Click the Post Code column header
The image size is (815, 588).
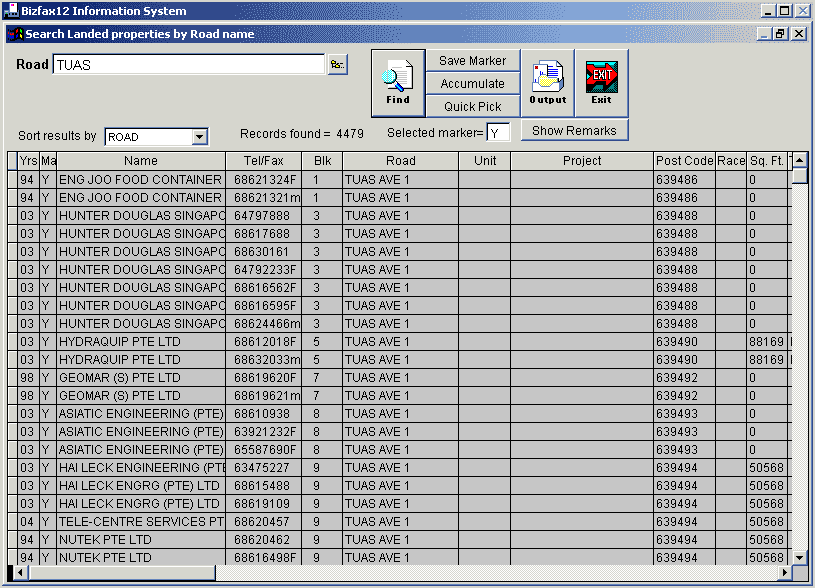point(685,161)
